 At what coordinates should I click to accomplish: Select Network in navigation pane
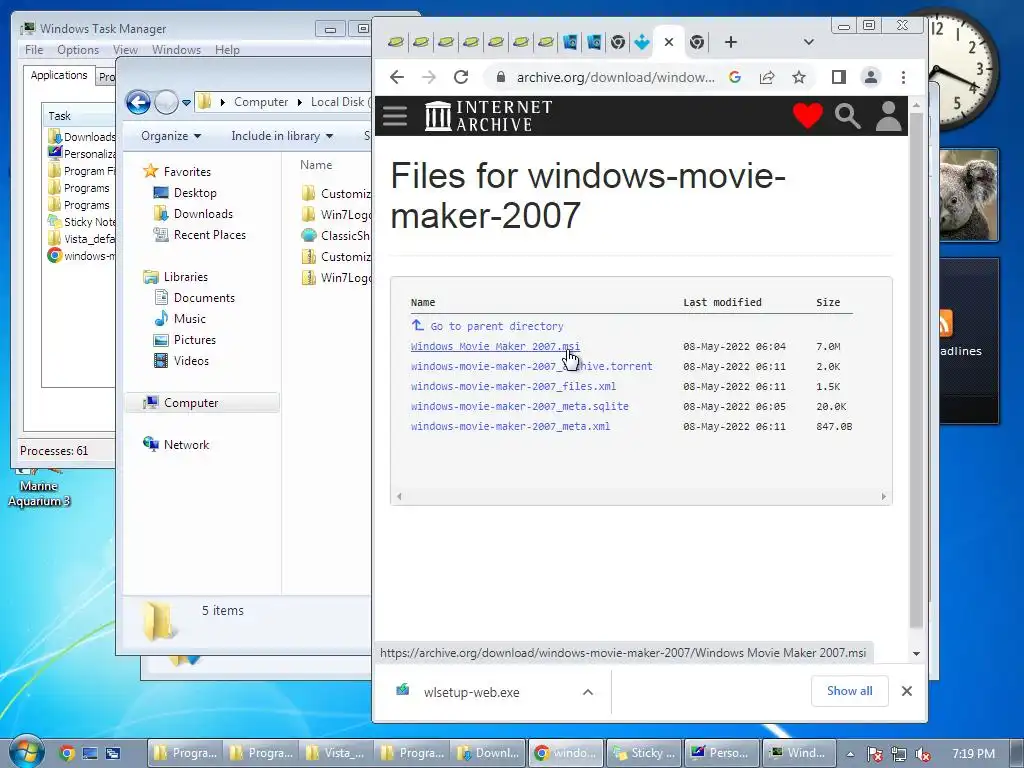[186, 445]
